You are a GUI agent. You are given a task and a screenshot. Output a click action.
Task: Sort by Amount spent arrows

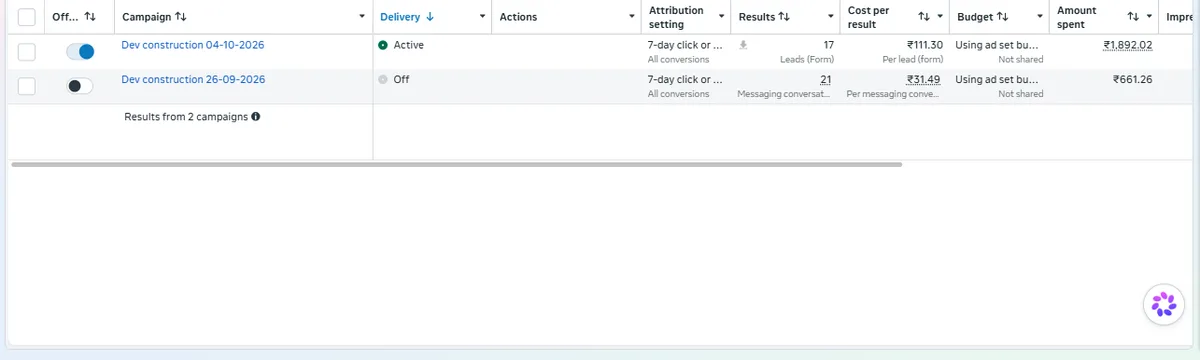pyautogui.click(x=1133, y=17)
